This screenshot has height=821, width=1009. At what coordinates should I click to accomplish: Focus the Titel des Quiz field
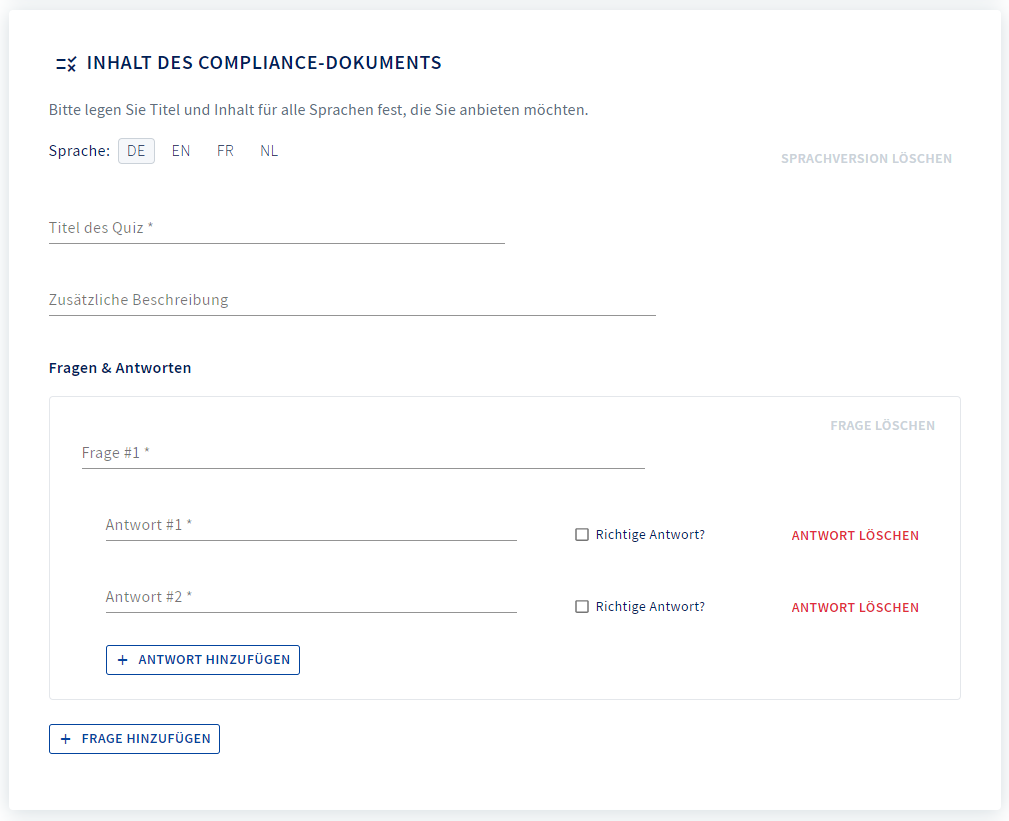(277, 228)
